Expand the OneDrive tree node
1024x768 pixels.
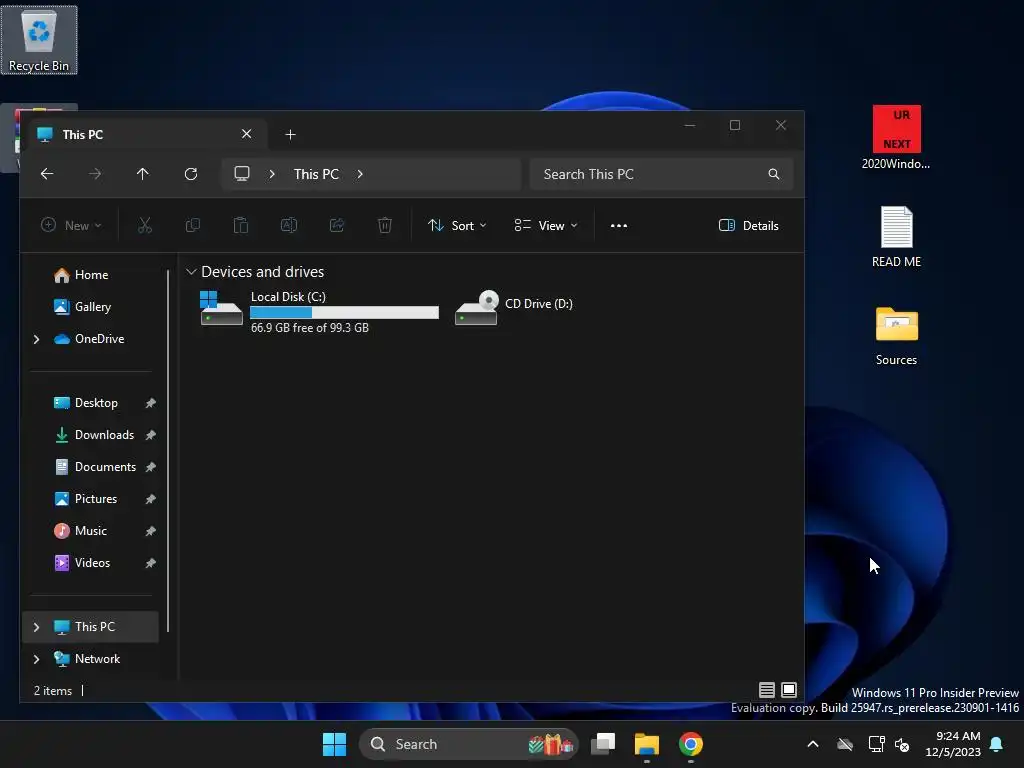point(37,339)
